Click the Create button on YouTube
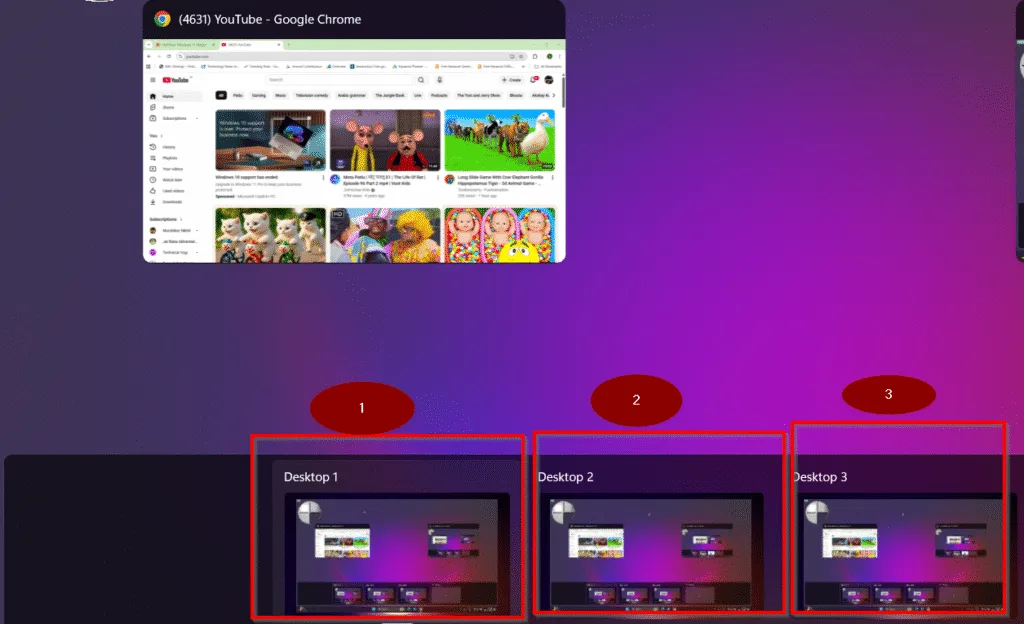Image resolution: width=1024 pixels, height=624 pixels. click(x=511, y=79)
